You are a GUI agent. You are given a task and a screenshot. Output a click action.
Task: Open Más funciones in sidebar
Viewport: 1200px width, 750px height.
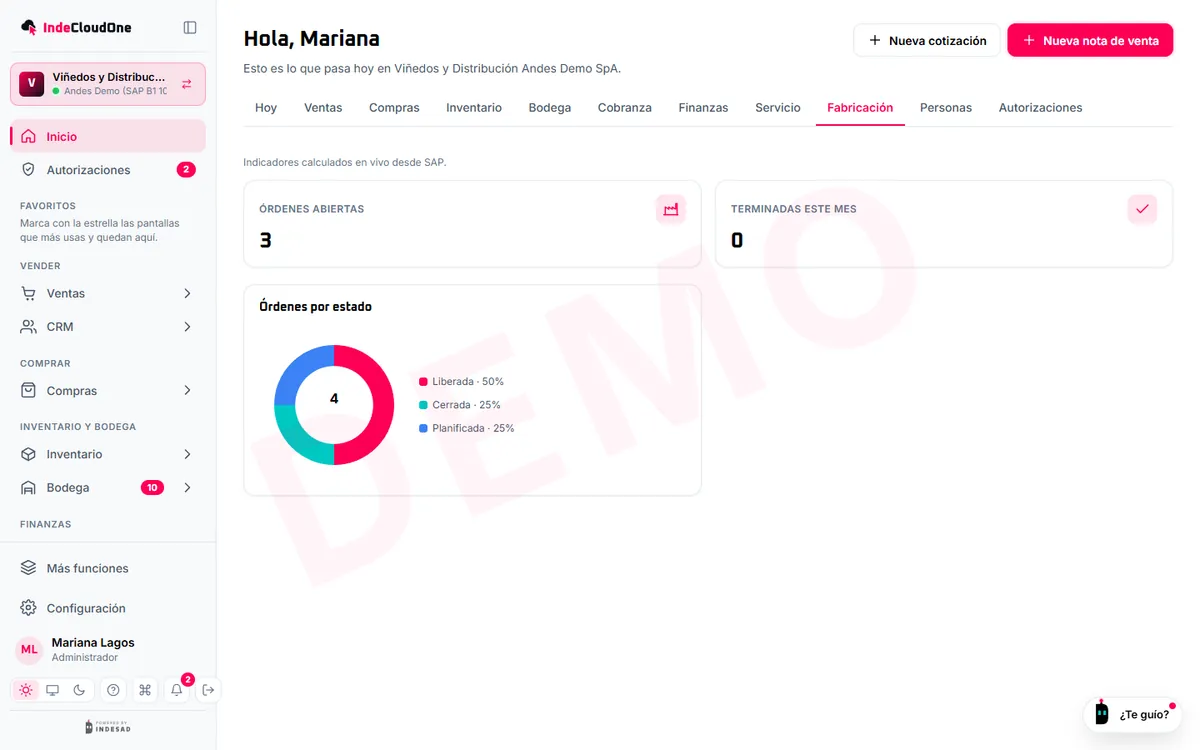[108, 568]
